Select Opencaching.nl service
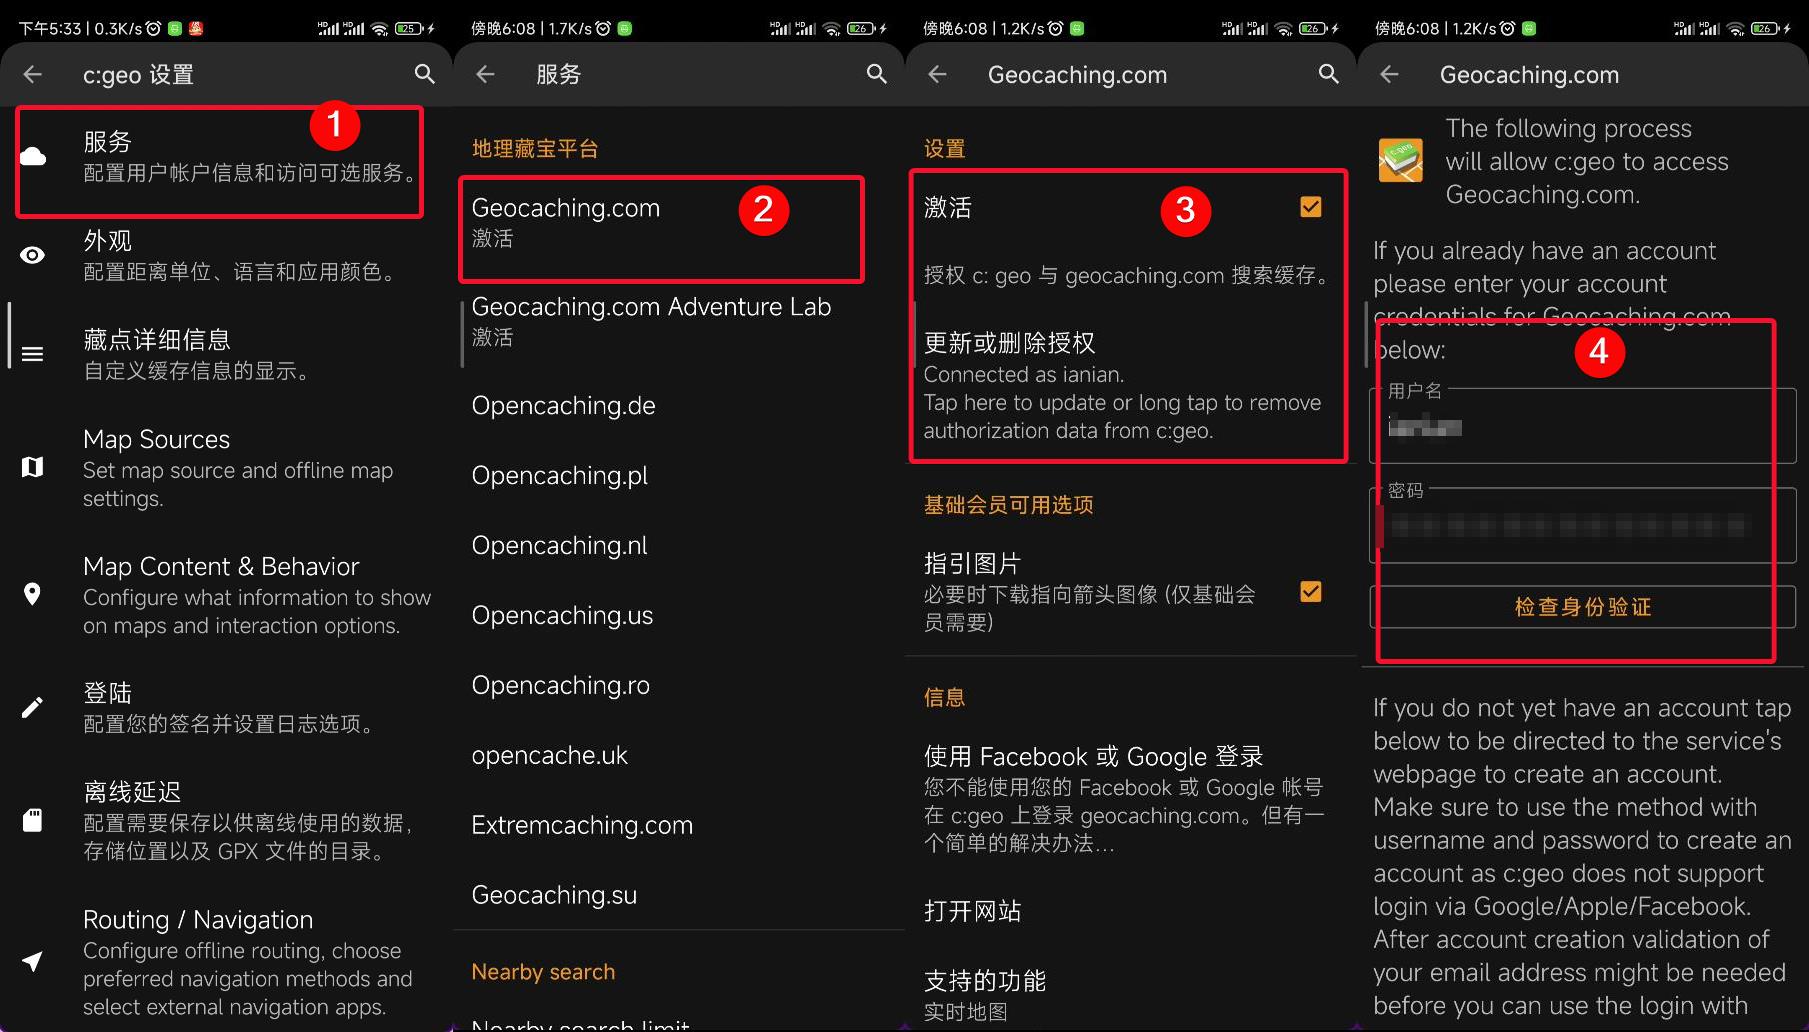 pos(678,545)
